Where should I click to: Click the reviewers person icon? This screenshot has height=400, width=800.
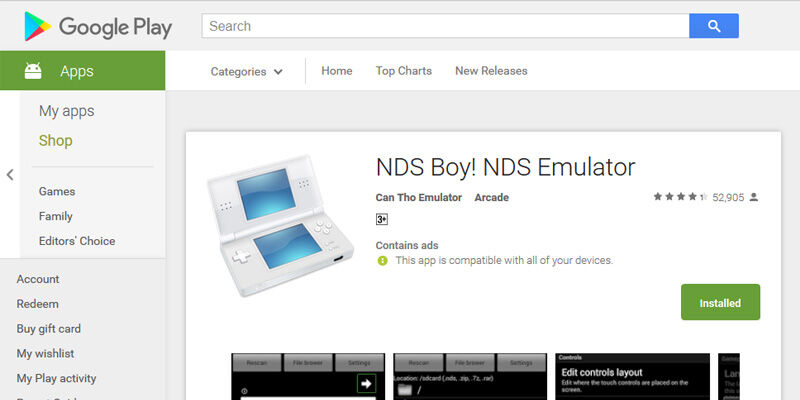tap(754, 197)
